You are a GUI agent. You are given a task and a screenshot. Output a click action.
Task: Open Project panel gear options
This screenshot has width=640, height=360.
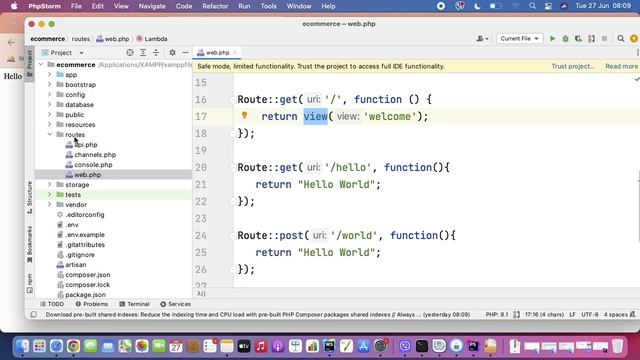coord(172,53)
